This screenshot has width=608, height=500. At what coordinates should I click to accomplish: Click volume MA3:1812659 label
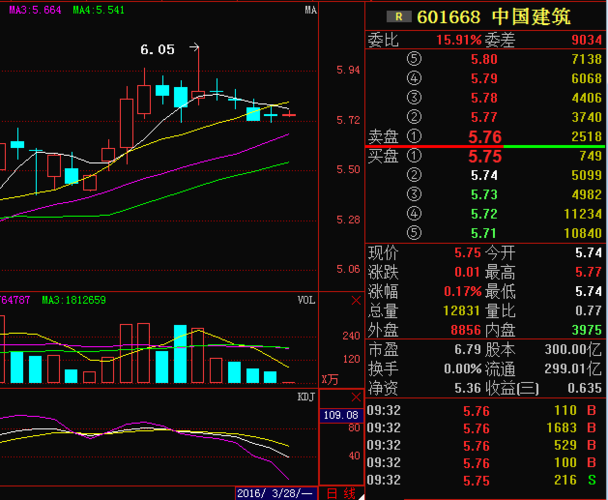pyautogui.click(x=74, y=300)
